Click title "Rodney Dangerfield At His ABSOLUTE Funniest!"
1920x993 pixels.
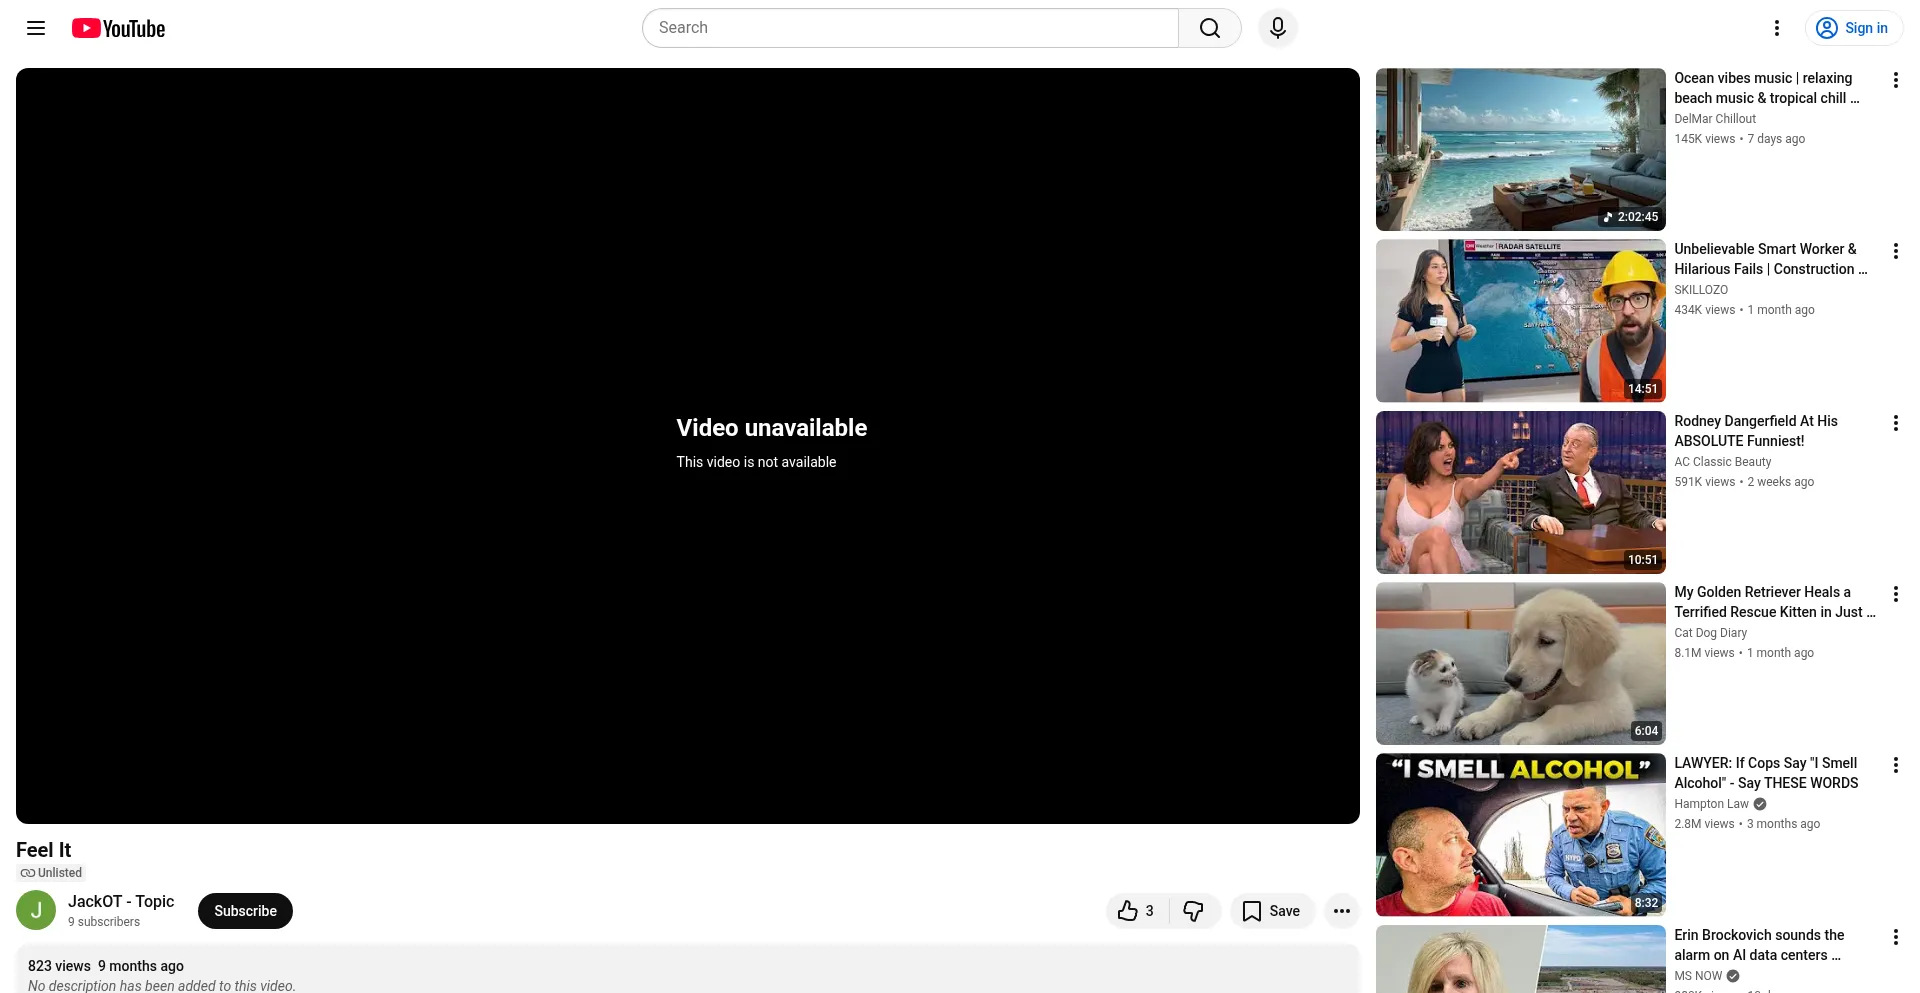coord(1756,431)
